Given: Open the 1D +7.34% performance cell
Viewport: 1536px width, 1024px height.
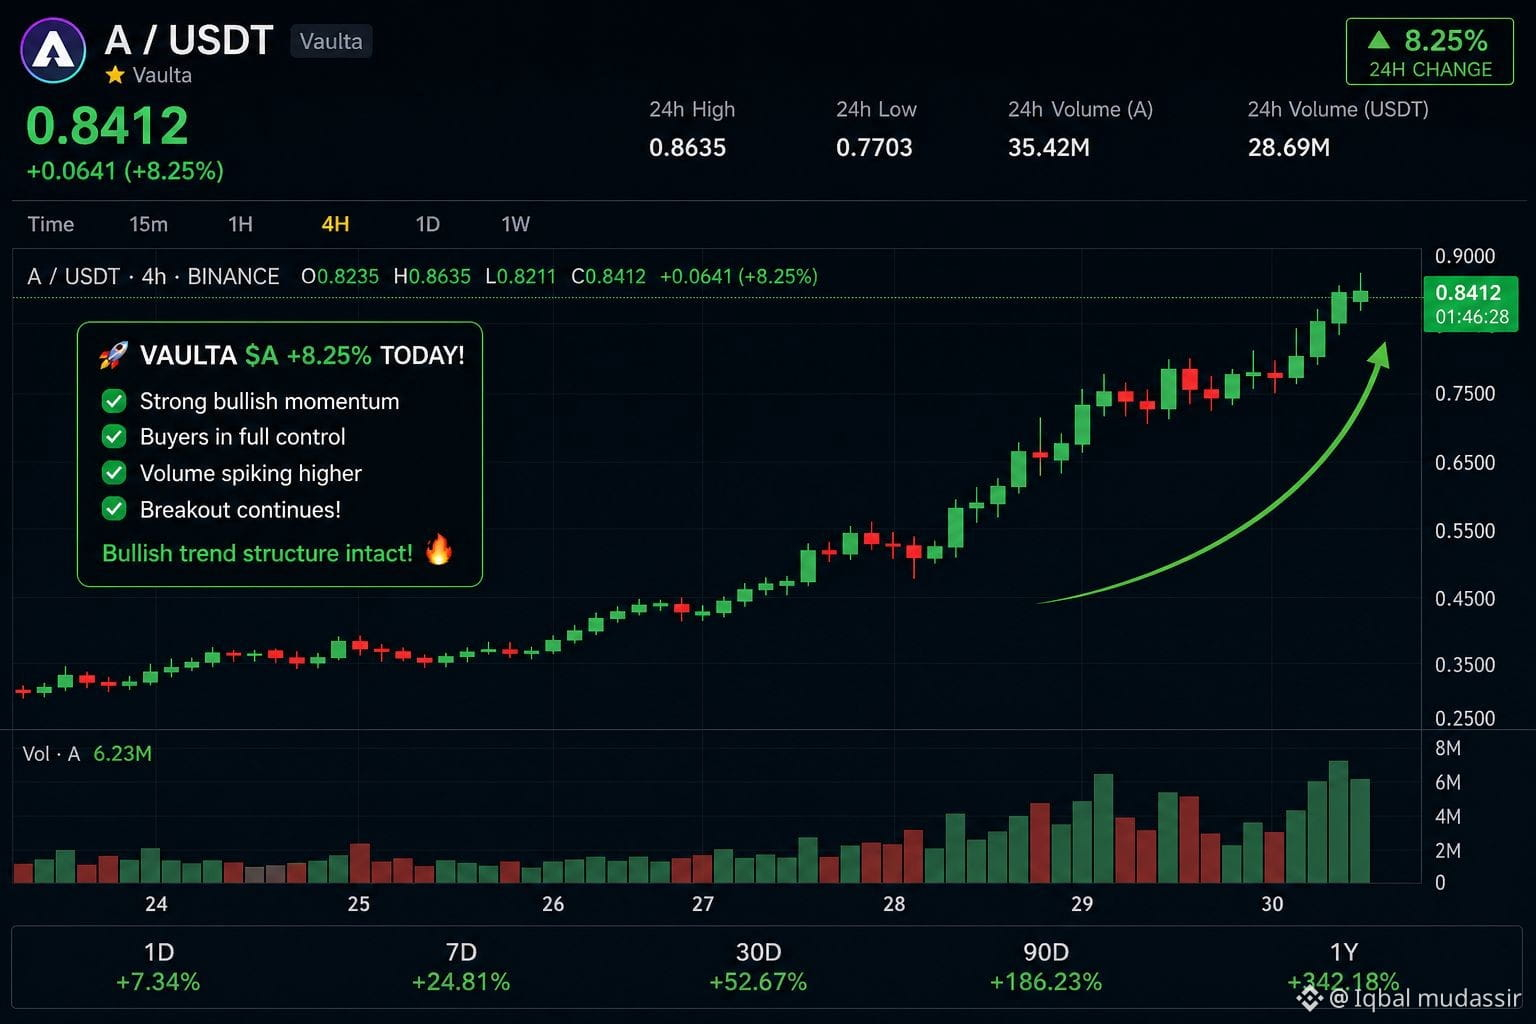Looking at the screenshot, I should pyautogui.click(x=158, y=967).
